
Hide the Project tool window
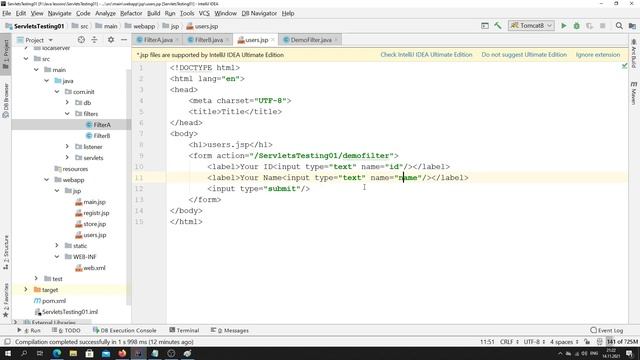[124, 40]
